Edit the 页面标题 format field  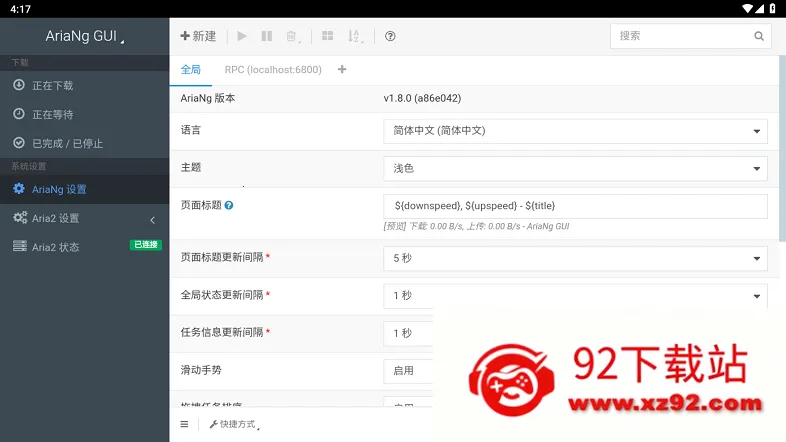pos(575,206)
